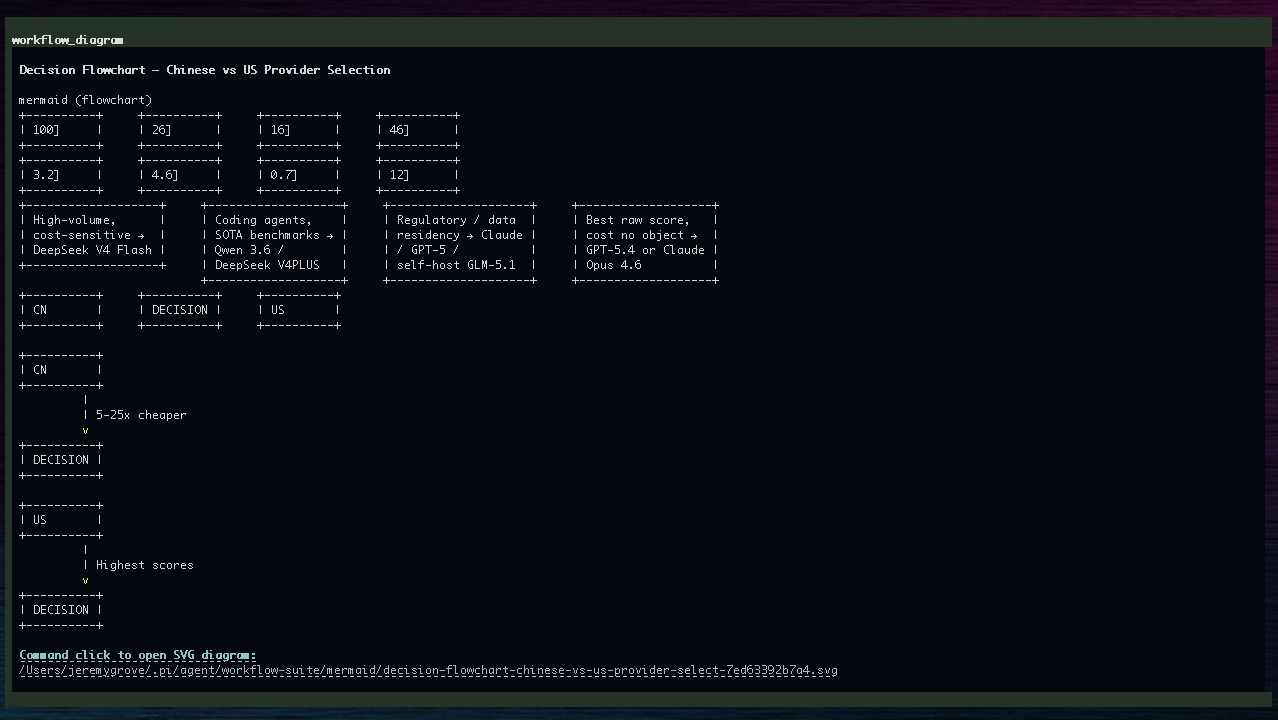Open the decision-flowchart SVG file path link
Image resolution: width=1278 pixels, height=720 pixels.
(428, 670)
